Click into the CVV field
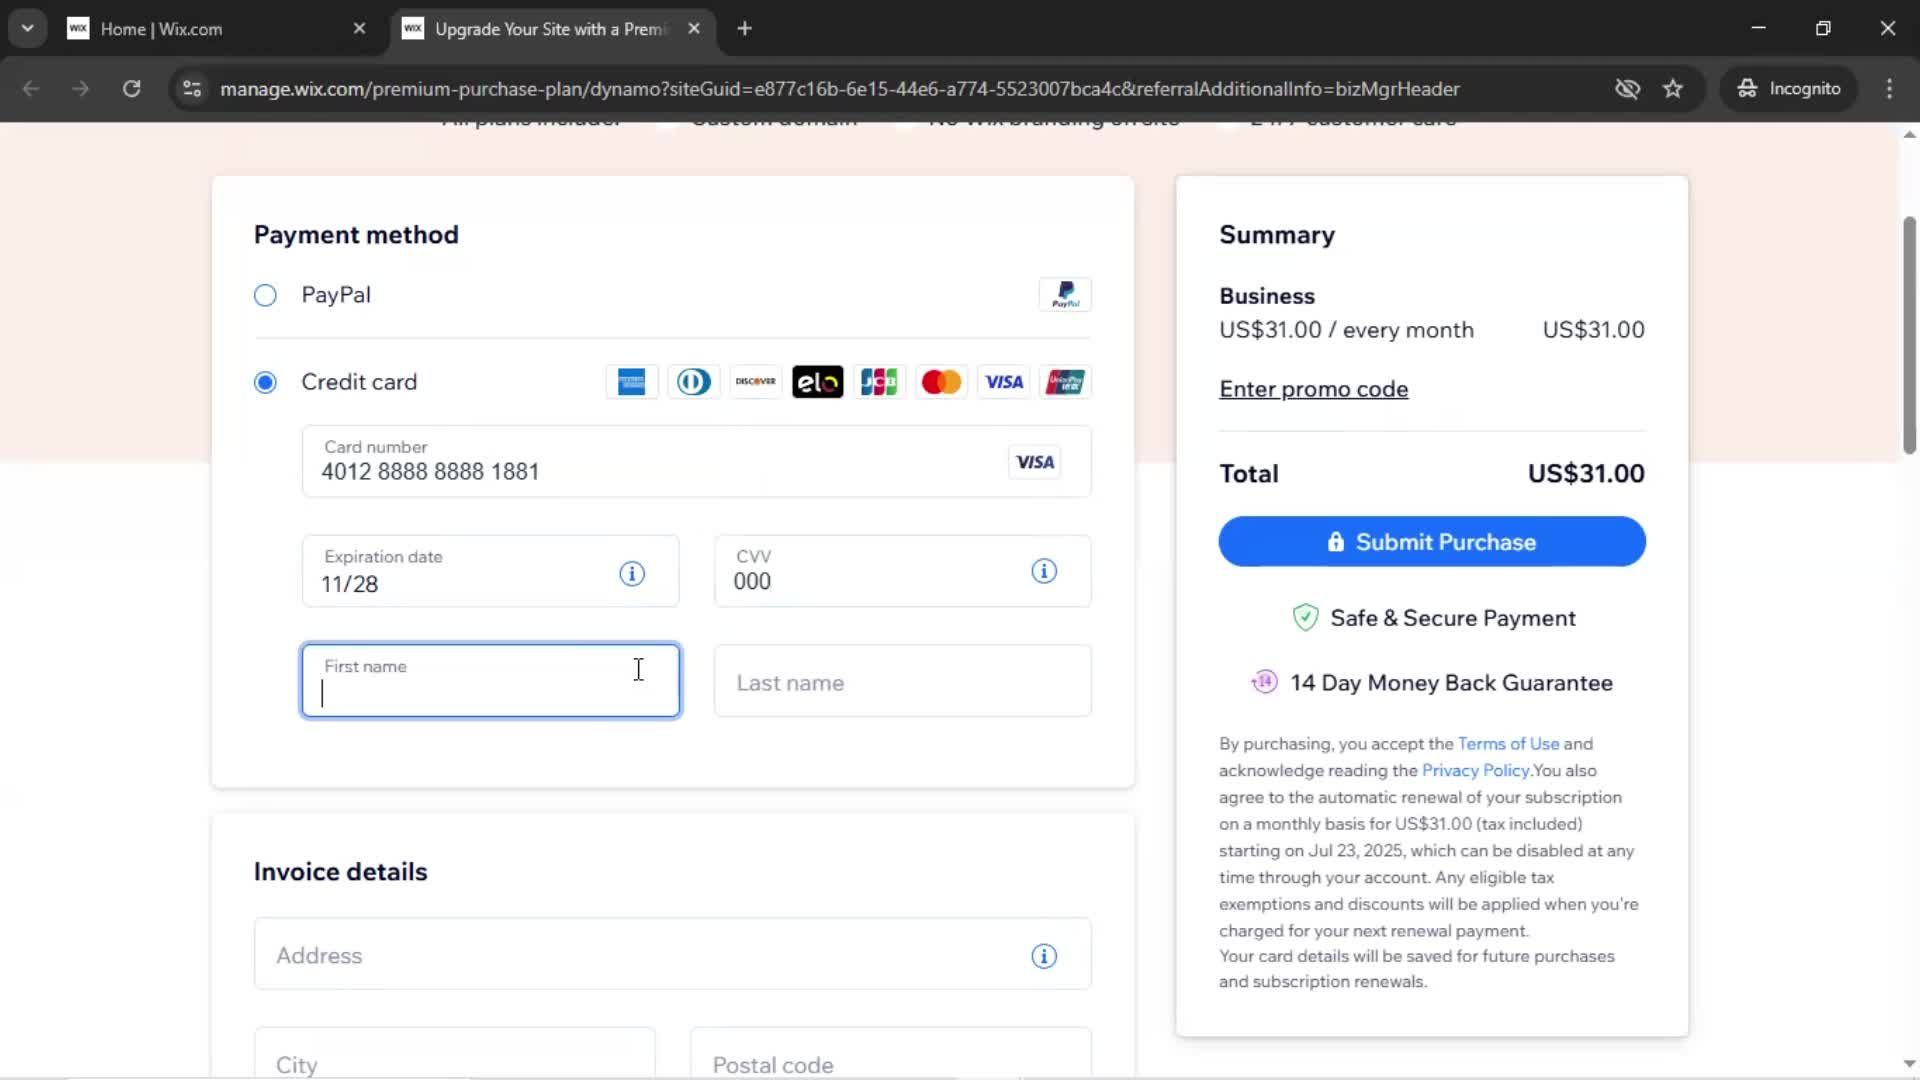Viewport: 1920px width, 1080px height. pos(902,571)
